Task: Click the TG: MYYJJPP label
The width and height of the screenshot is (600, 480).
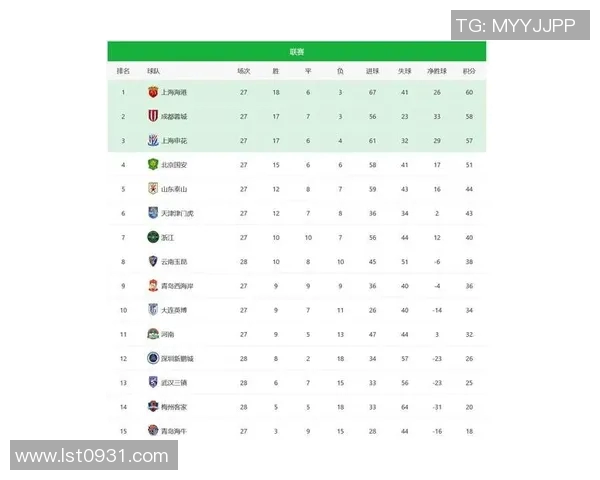Action: (x=515, y=25)
